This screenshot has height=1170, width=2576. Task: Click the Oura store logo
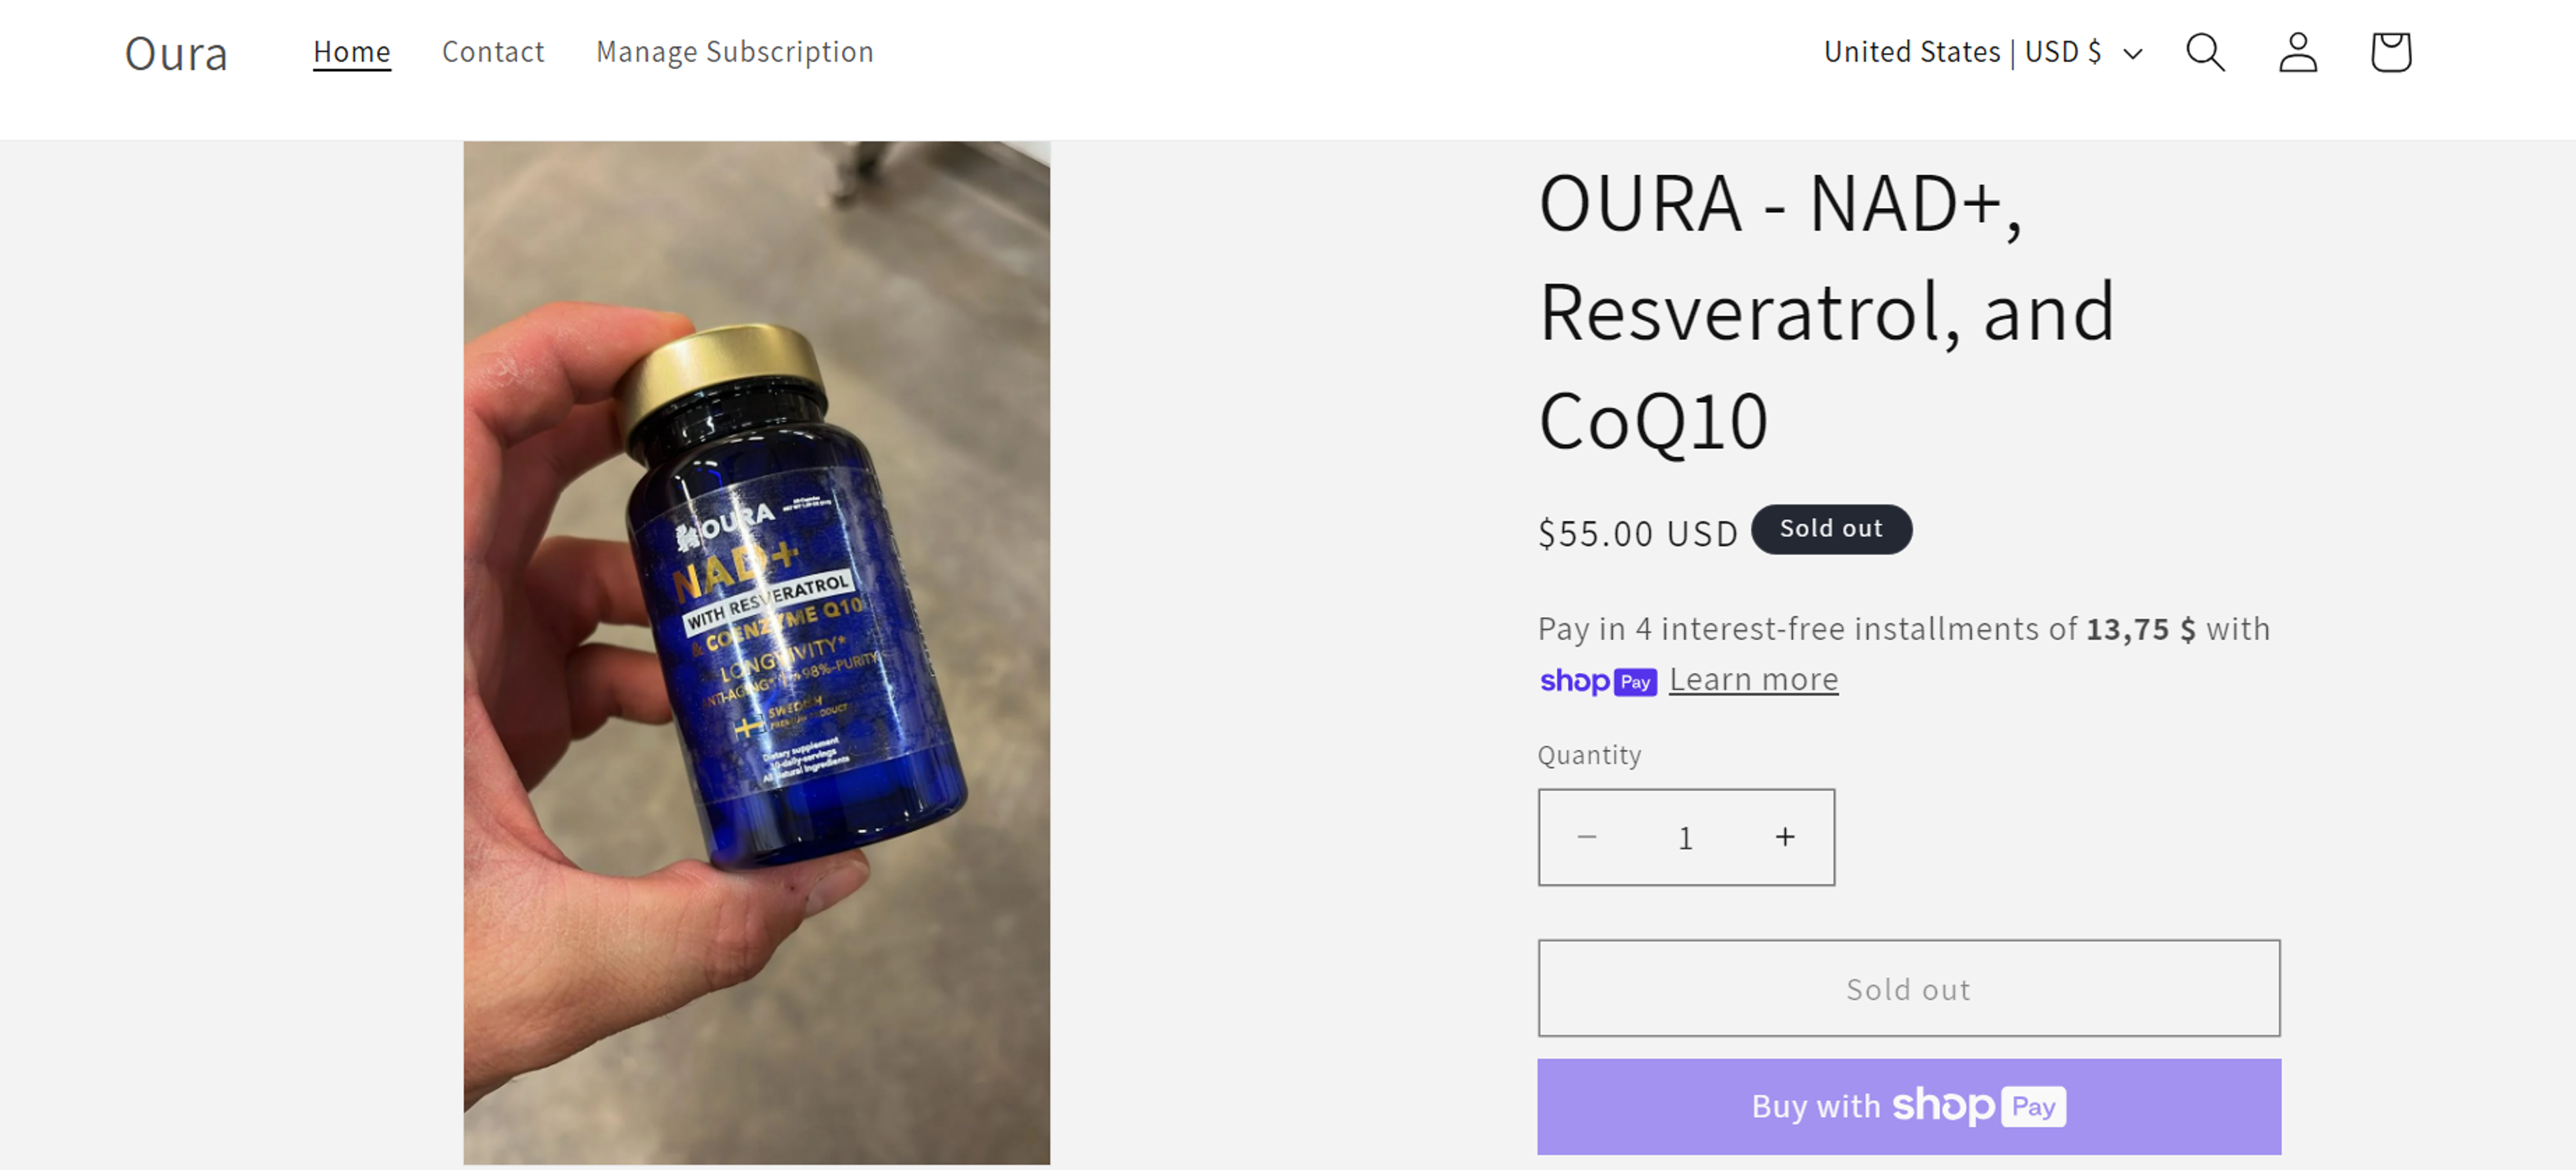click(x=176, y=54)
